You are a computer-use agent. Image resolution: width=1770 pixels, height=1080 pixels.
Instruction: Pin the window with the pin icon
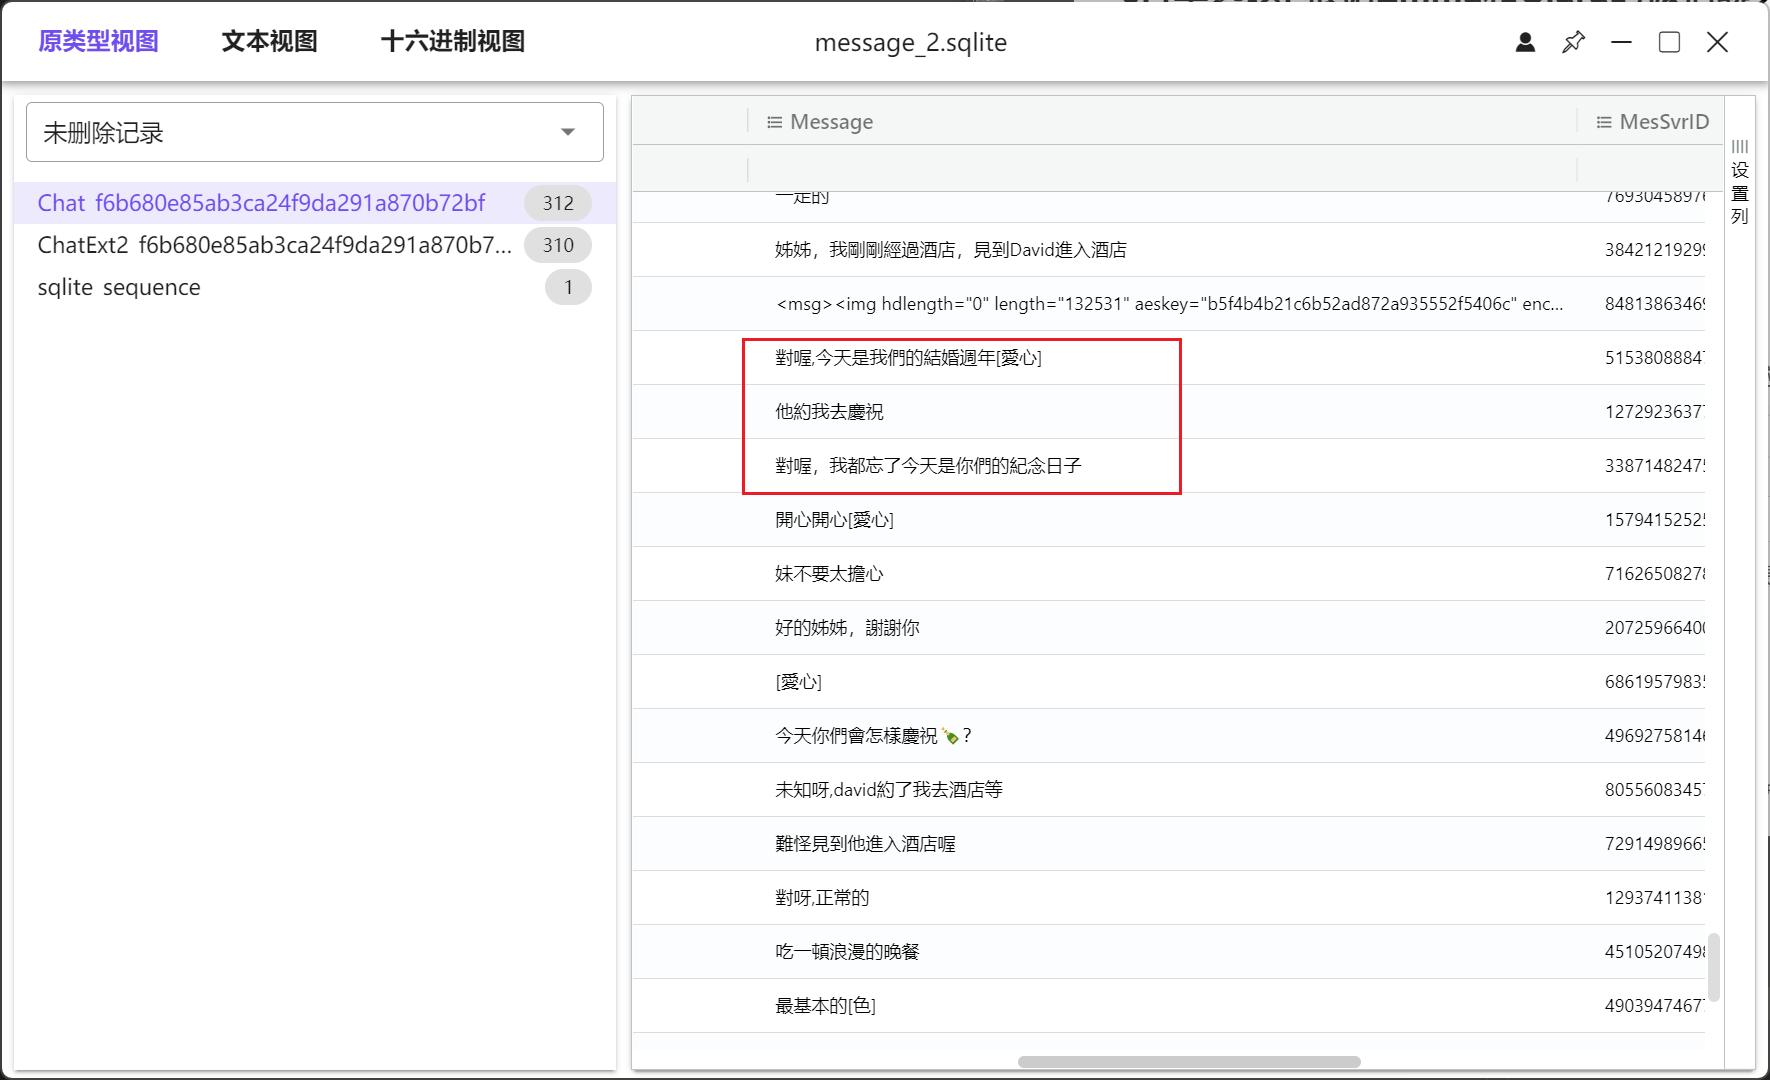pyautogui.click(x=1572, y=42)
